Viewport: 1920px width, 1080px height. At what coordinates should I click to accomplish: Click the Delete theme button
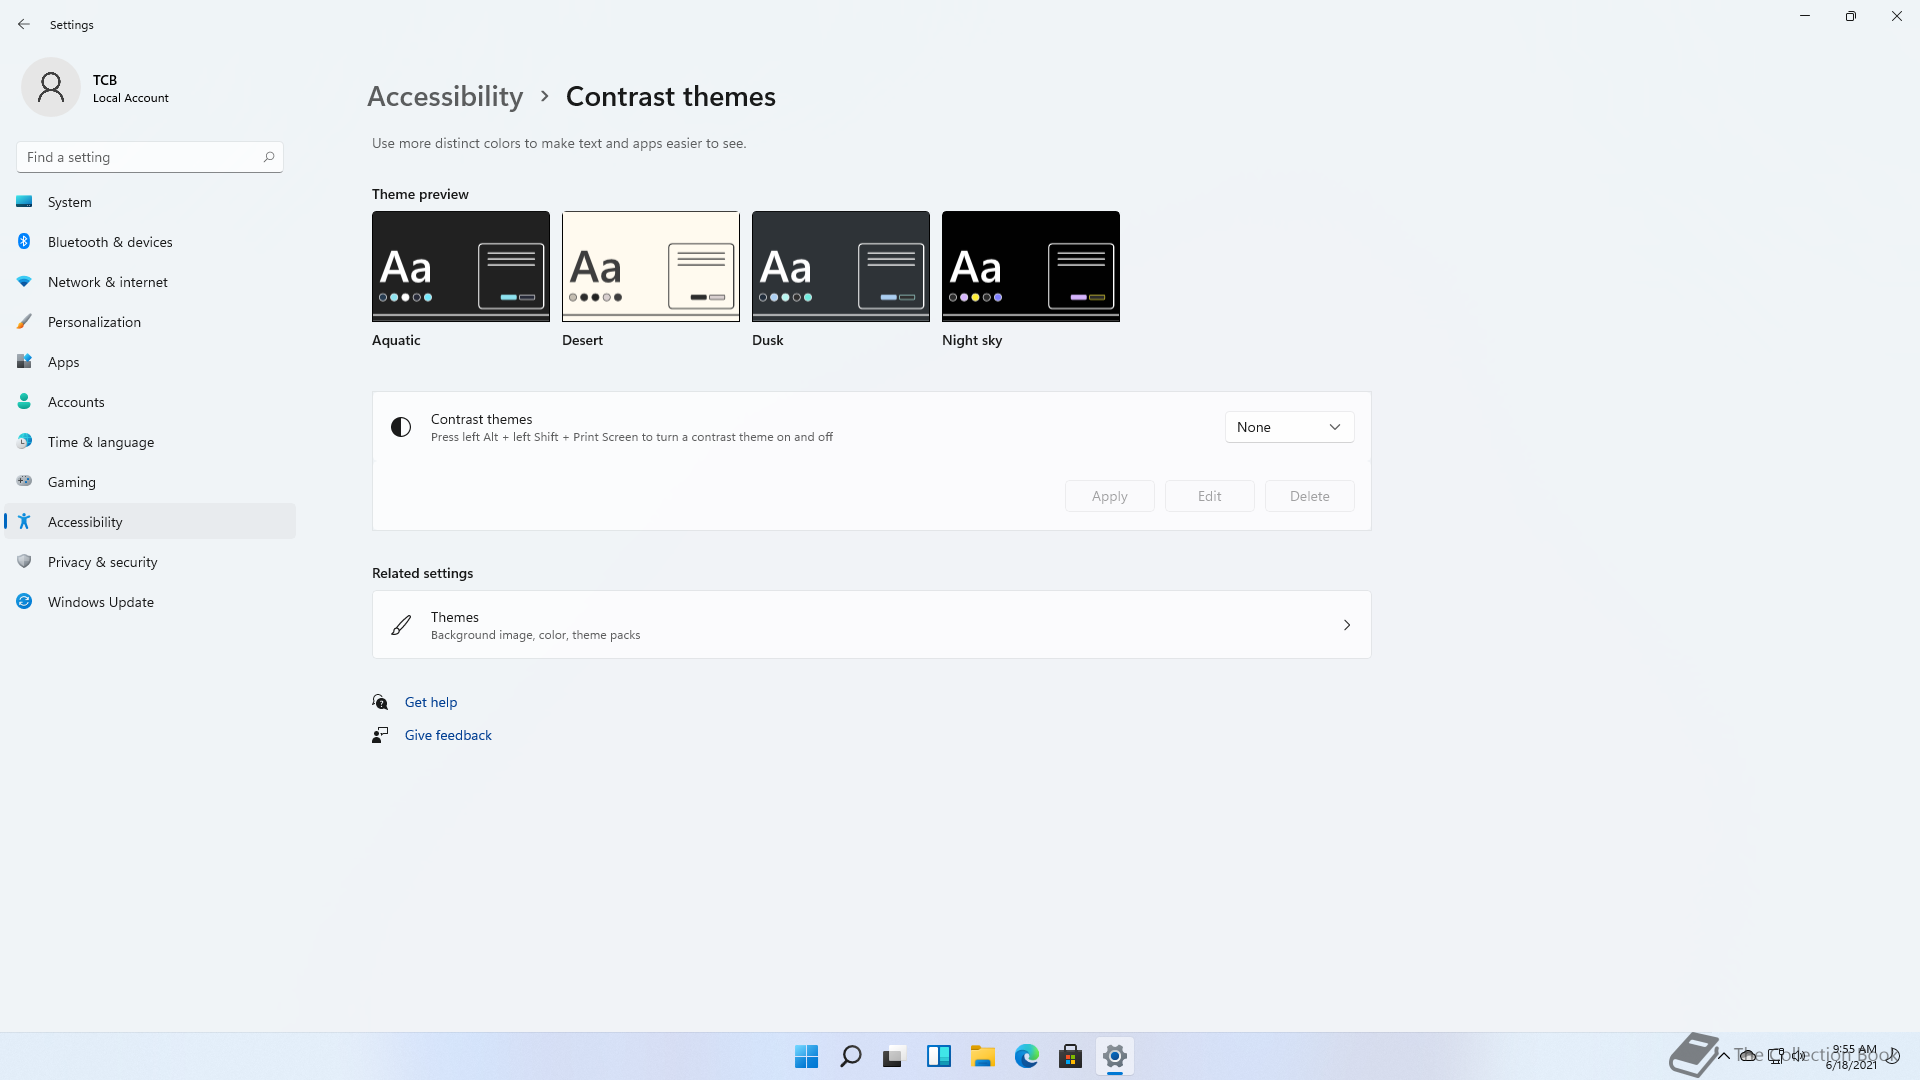1310,496
